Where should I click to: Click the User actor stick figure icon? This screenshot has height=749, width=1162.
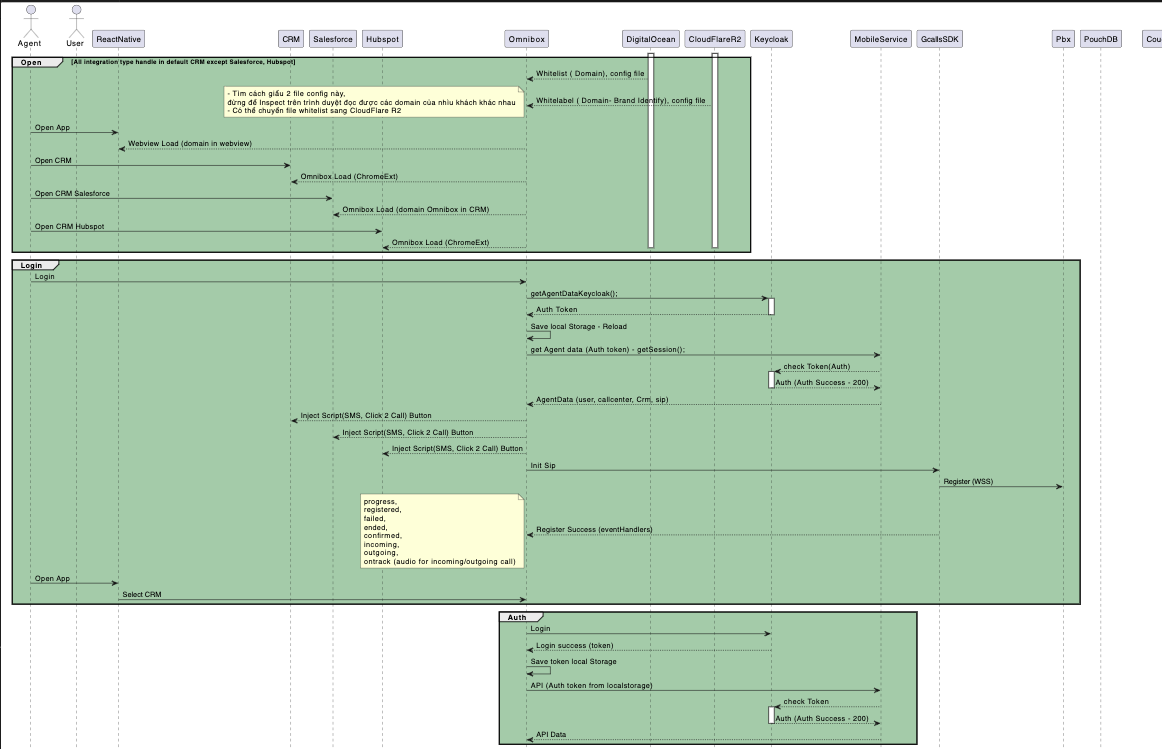point(75,17)
